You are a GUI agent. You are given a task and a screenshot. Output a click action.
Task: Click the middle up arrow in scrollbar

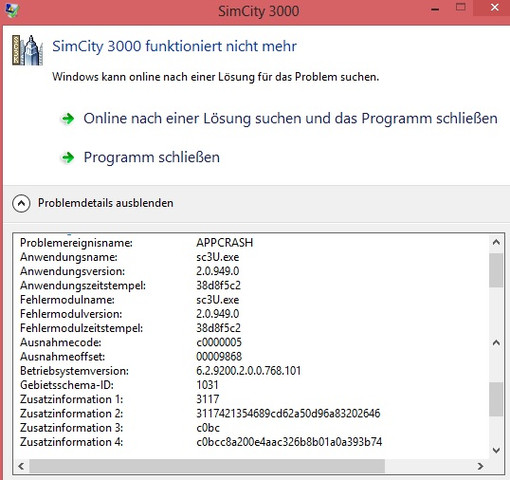pyautogui.click(x=496, y=342)
